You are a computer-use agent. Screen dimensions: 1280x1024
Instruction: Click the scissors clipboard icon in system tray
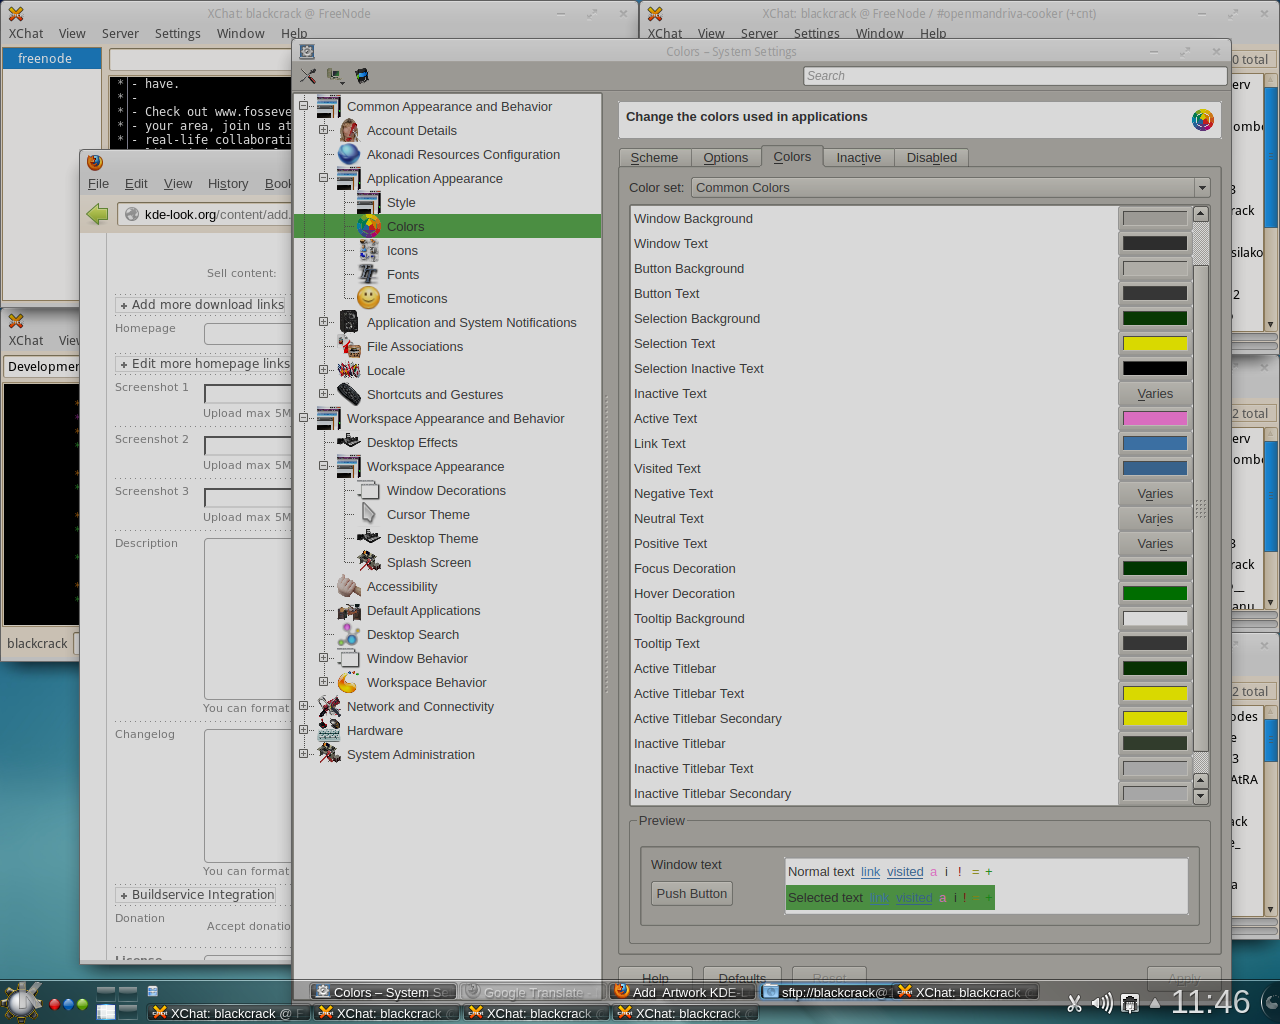point(1074,1003)
